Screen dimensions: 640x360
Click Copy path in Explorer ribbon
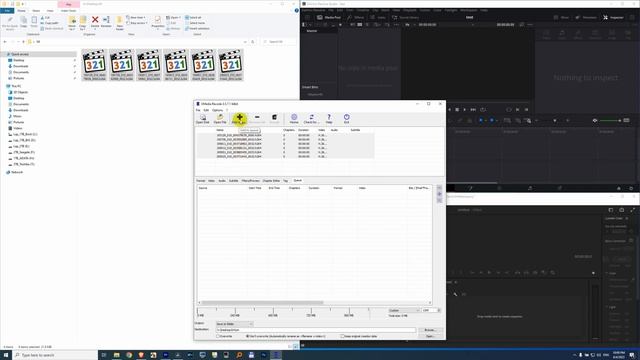[x=49, y=23]
